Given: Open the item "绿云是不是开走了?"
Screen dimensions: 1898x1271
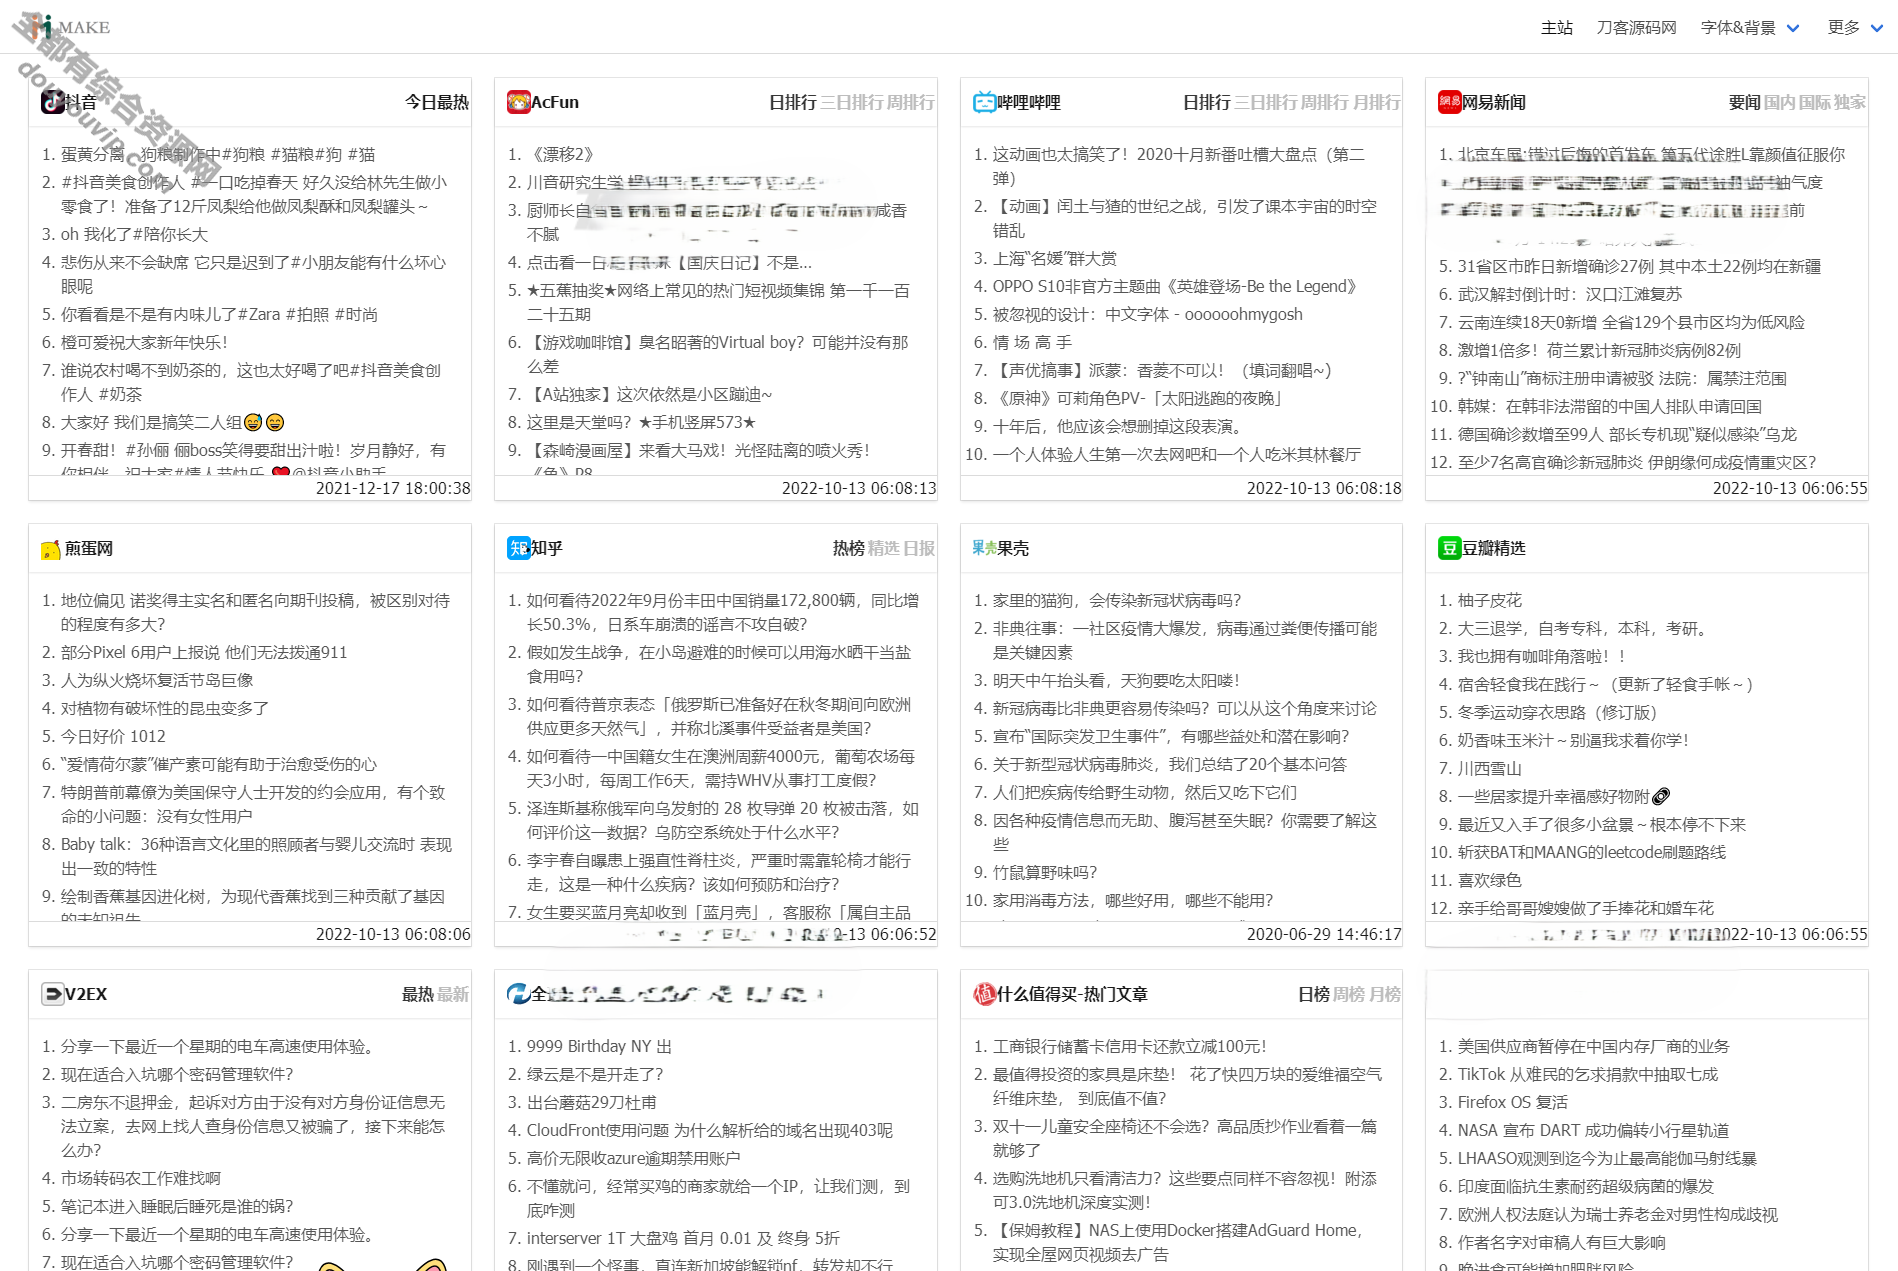Looking at the screenshot, I should (x=595, y=1074).
